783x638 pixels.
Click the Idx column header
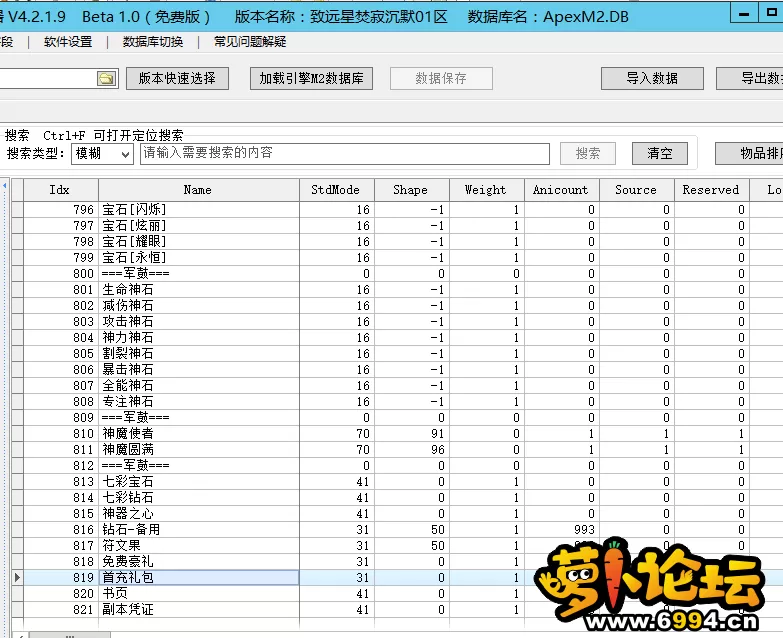click(x=61, y=190)
